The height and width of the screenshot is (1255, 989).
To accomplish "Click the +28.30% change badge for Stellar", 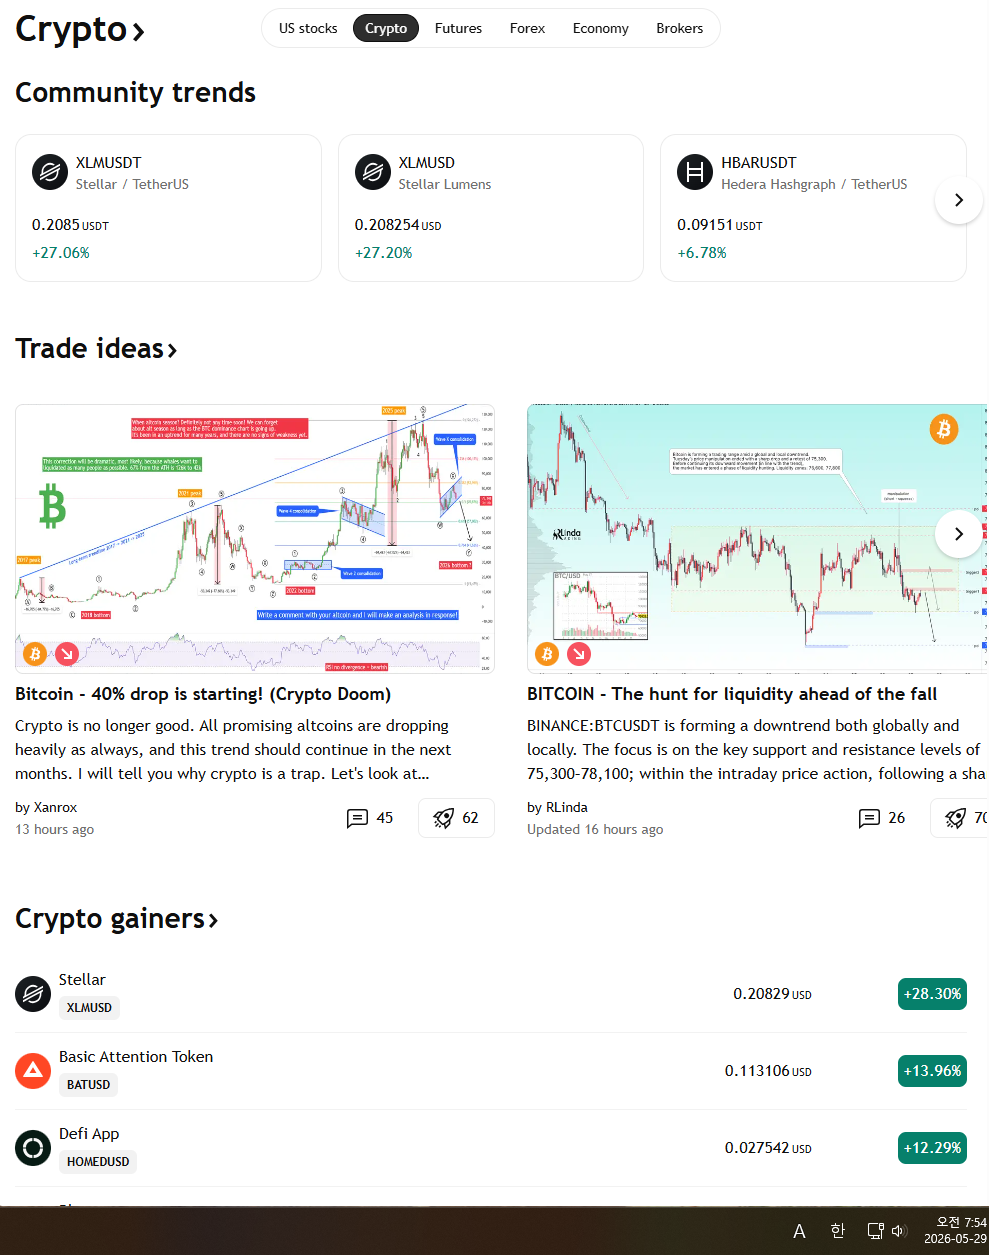I will click(932, 994).
